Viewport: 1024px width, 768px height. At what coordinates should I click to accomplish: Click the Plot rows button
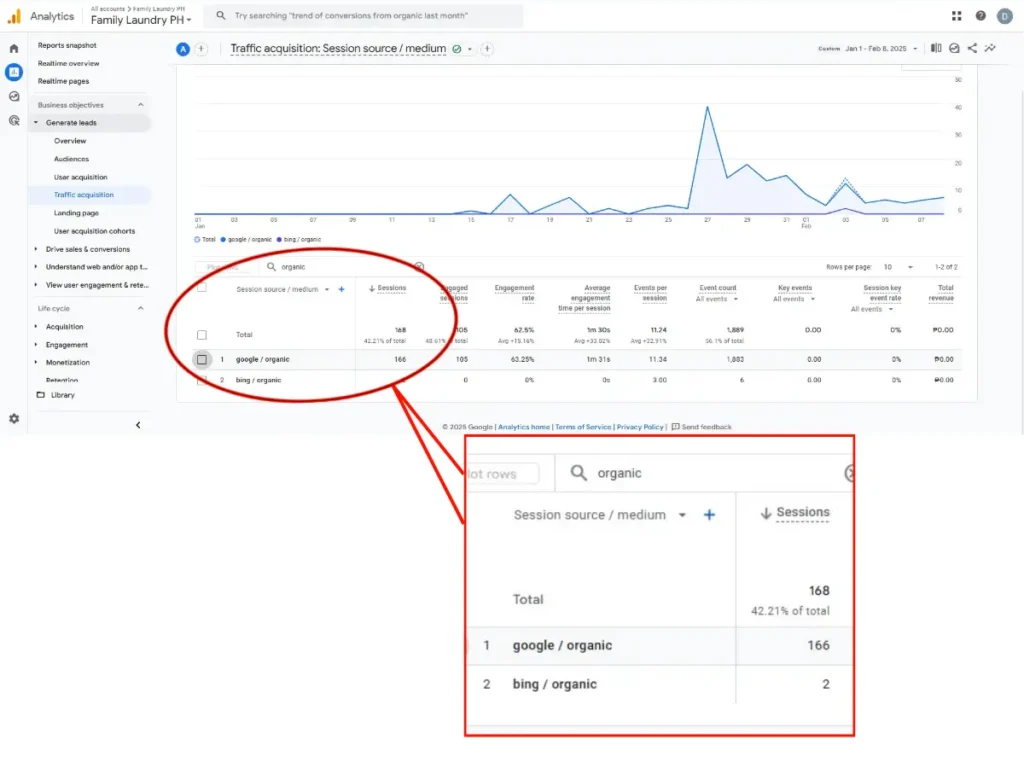click(x=221, y=266)
